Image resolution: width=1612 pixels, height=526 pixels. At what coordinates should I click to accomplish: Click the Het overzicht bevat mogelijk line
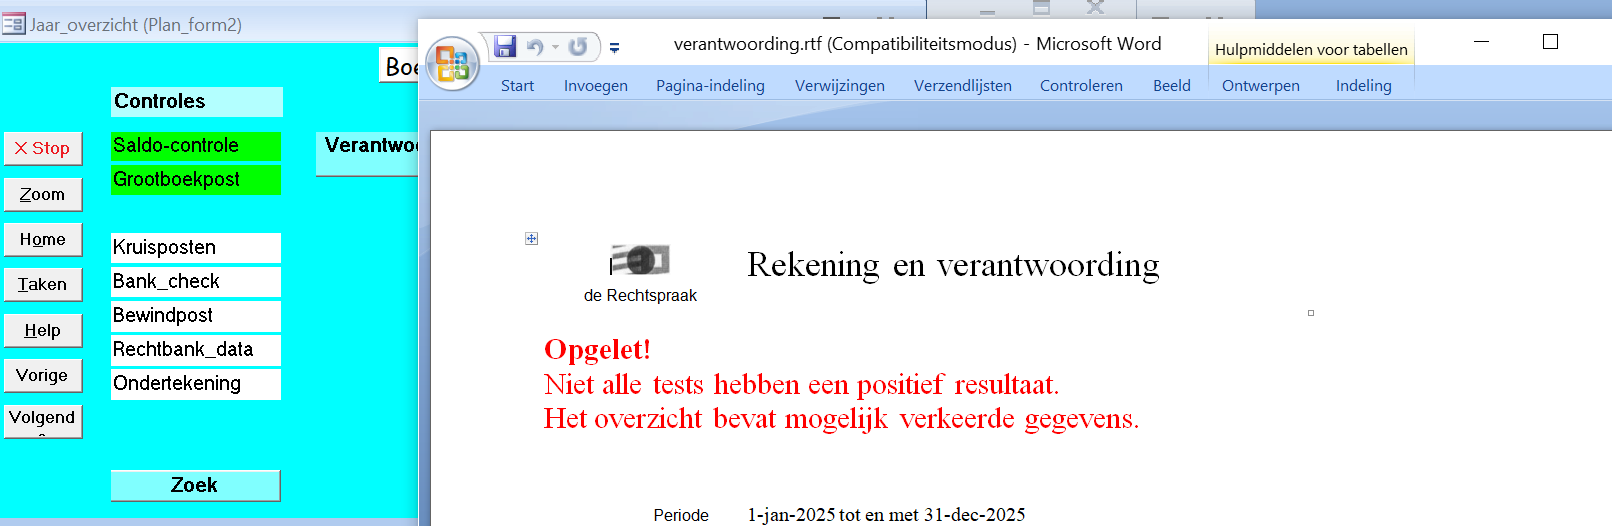click(x=841, y=419)
